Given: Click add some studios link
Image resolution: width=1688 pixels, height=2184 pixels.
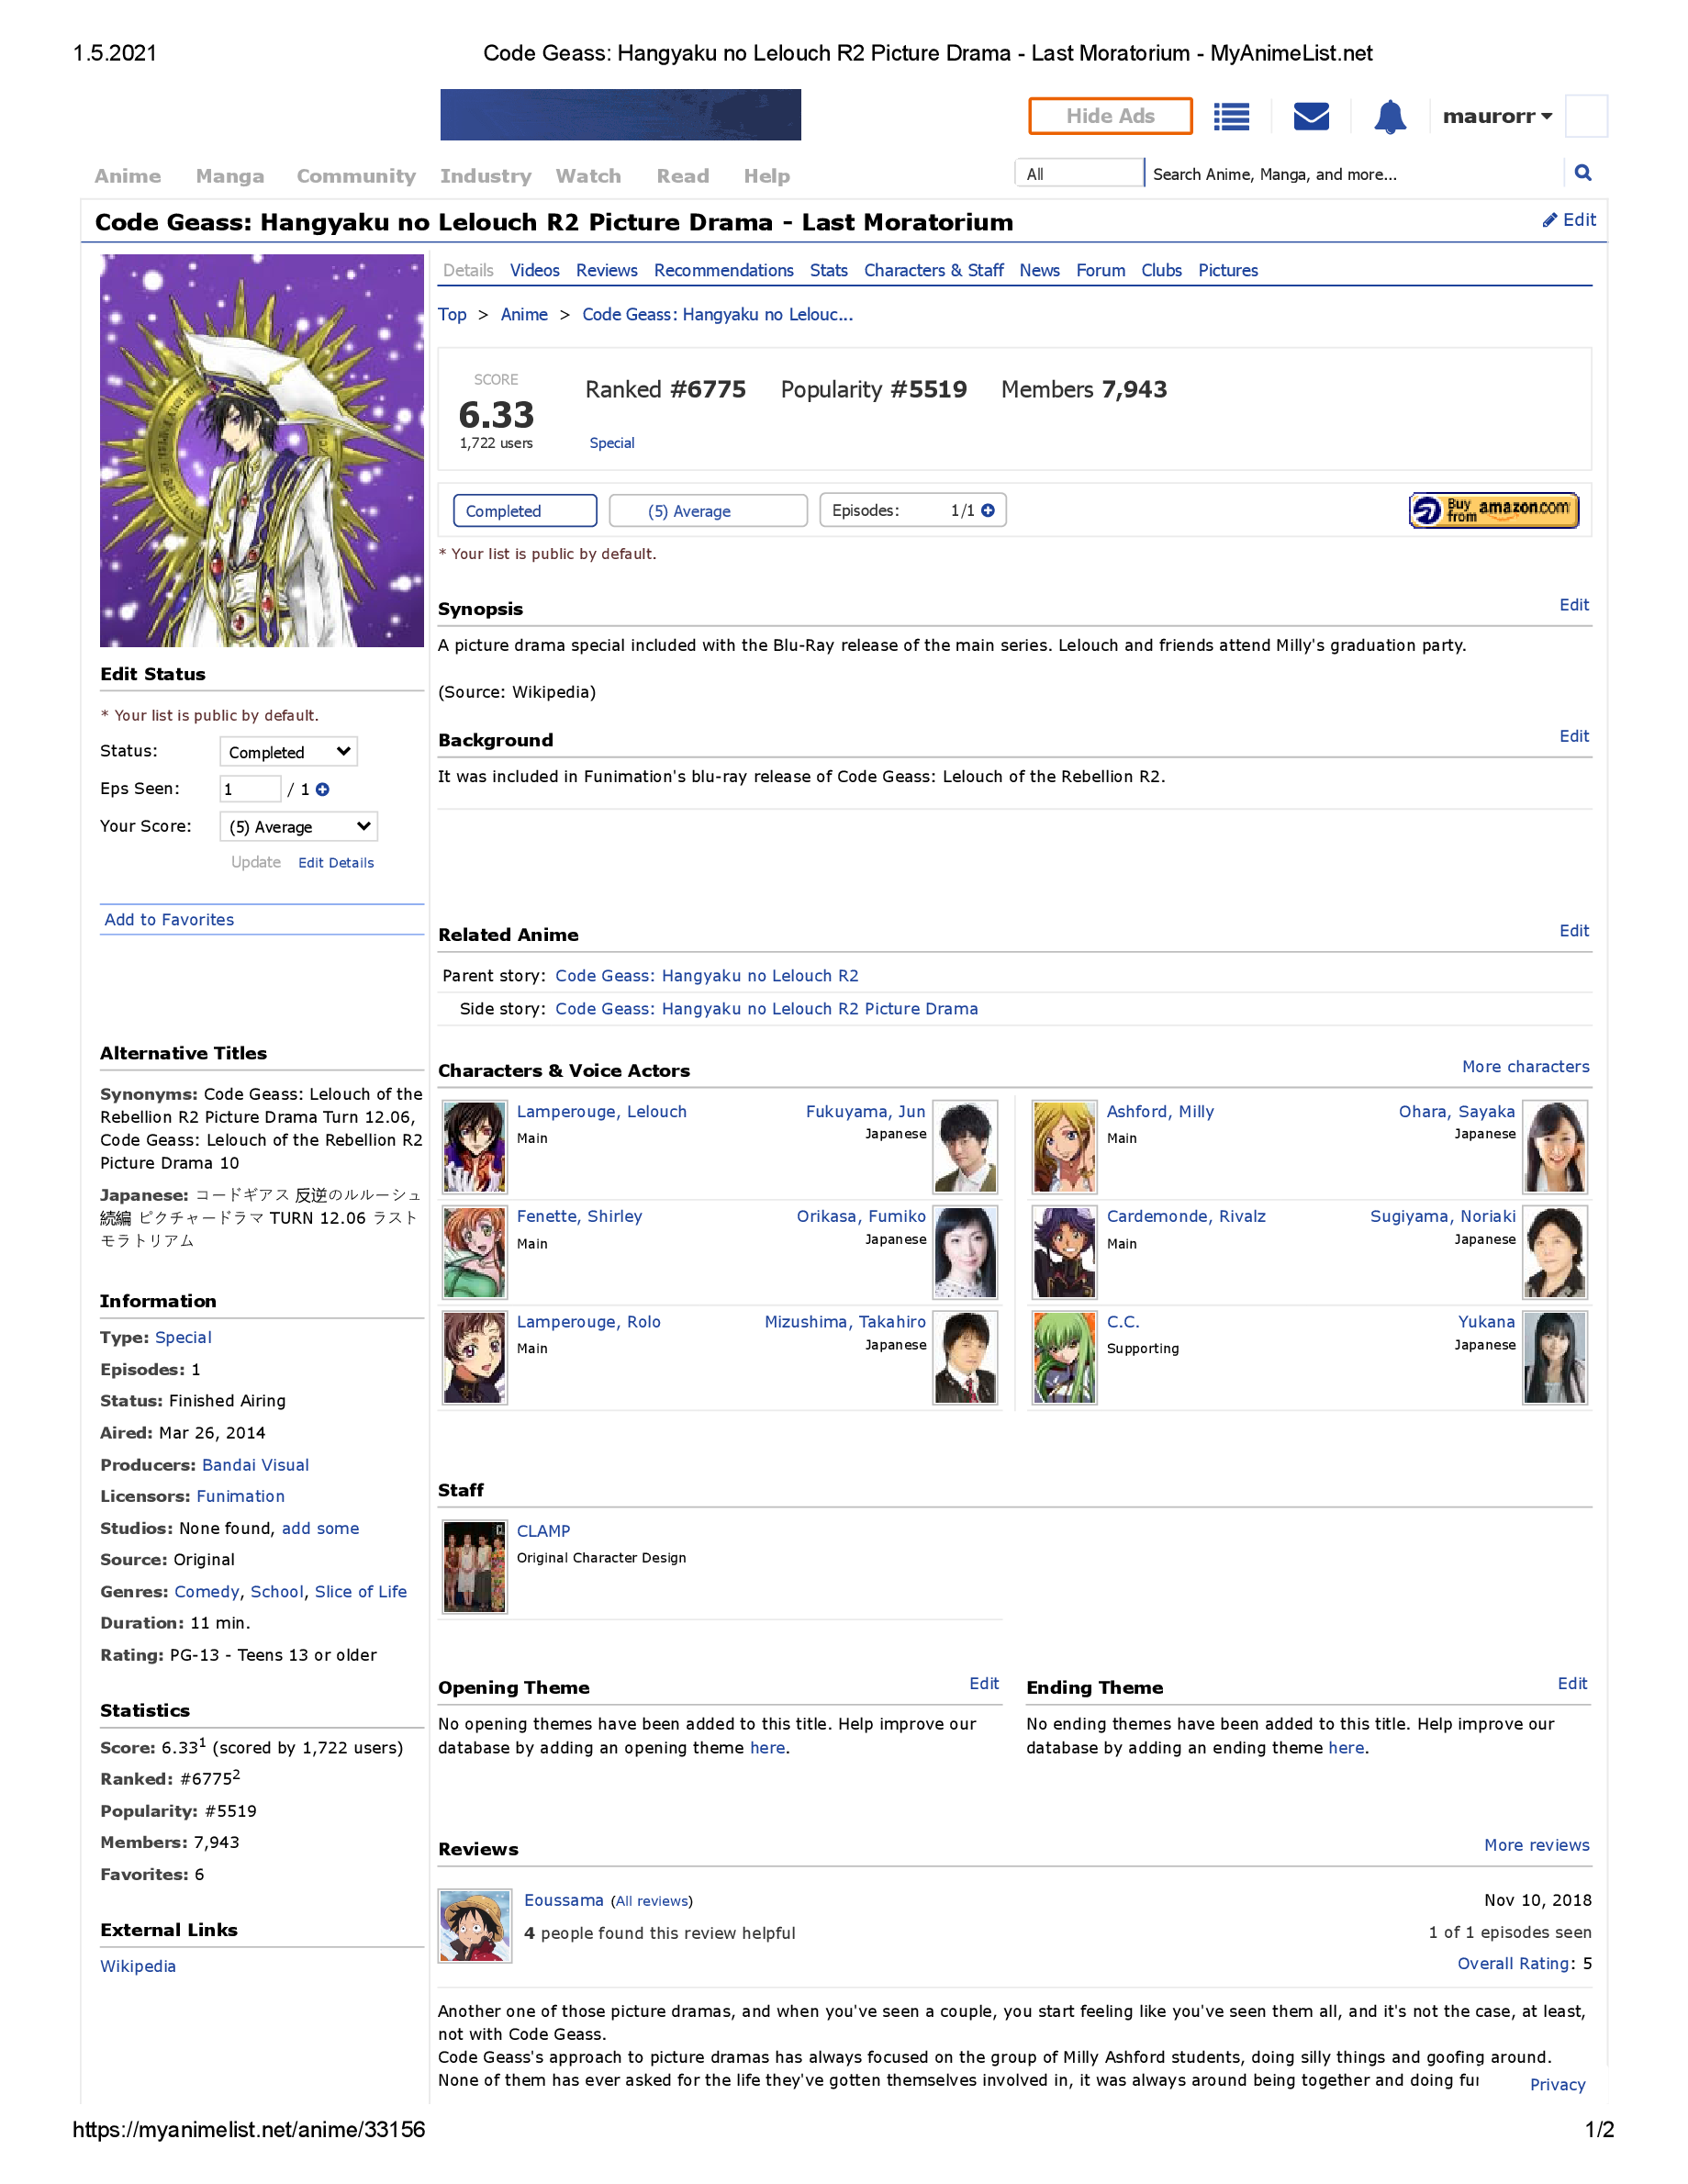Looking at the screenshot, I should (320, 1528).
